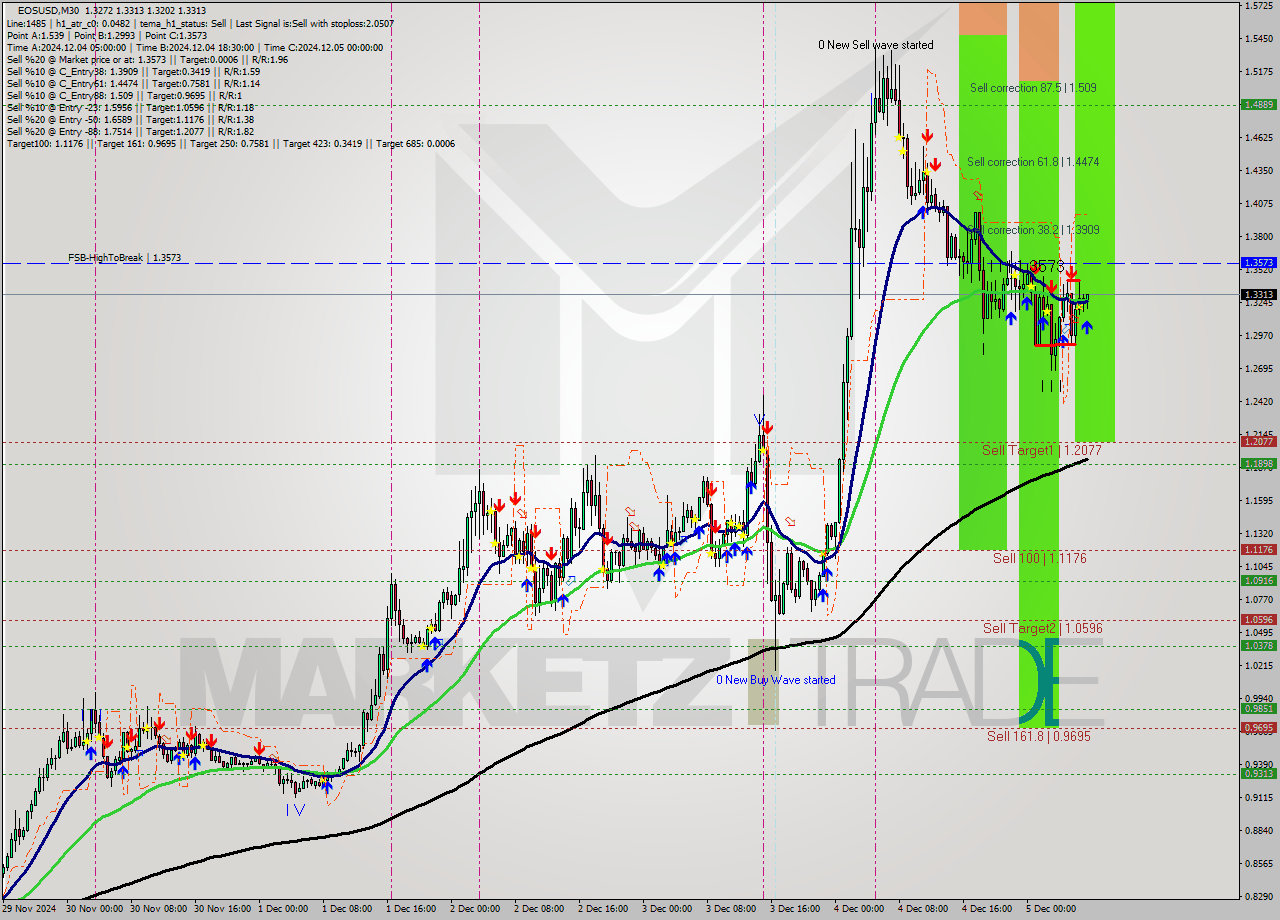1280x920 pixels.
Task: Select the red 1.2077 price tag
Action: click(1258, 441)
